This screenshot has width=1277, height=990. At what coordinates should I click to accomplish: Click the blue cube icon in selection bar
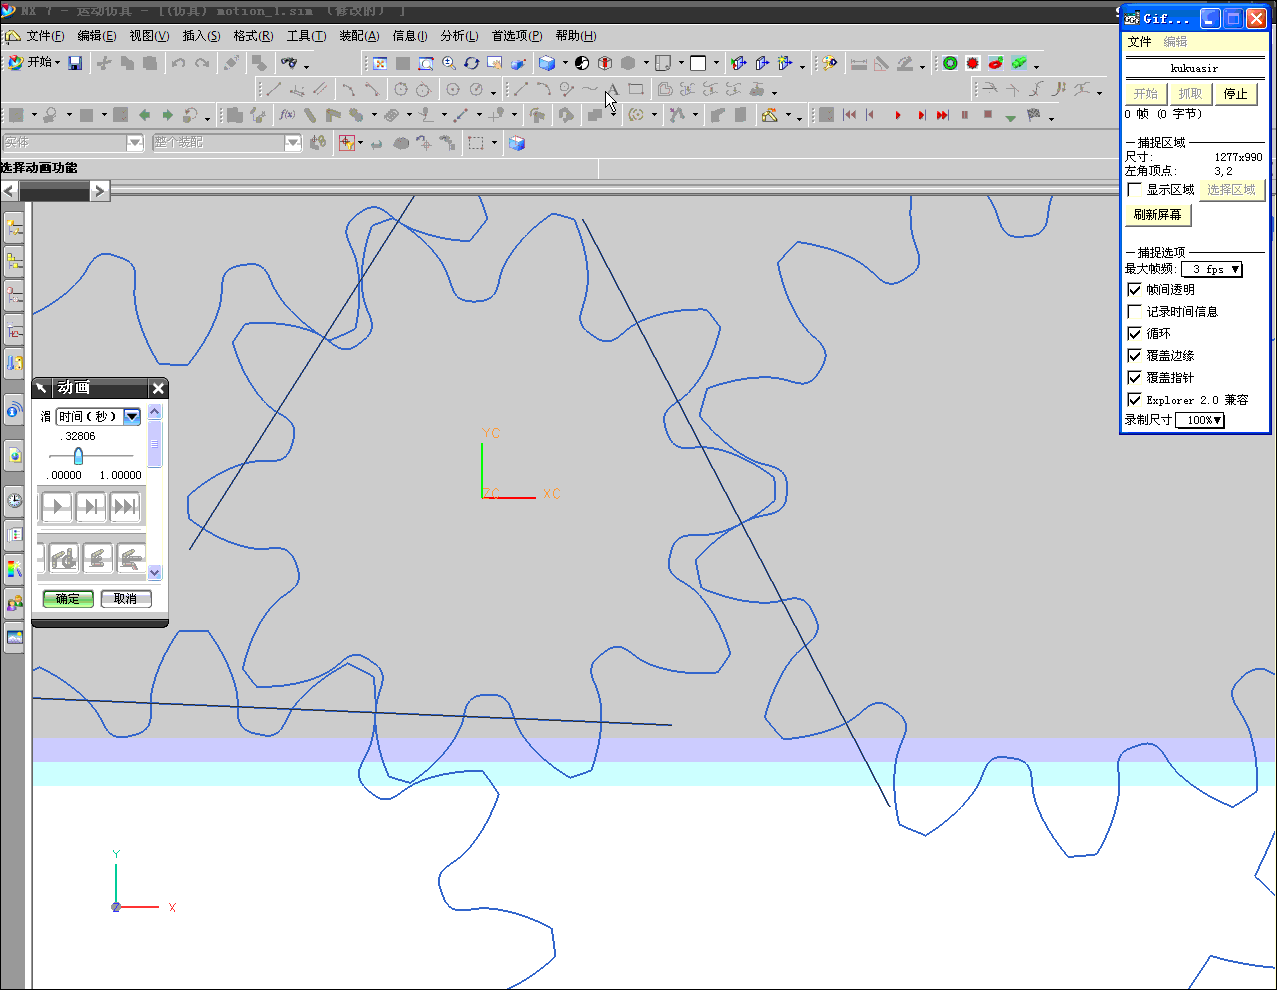pos(517,143)
